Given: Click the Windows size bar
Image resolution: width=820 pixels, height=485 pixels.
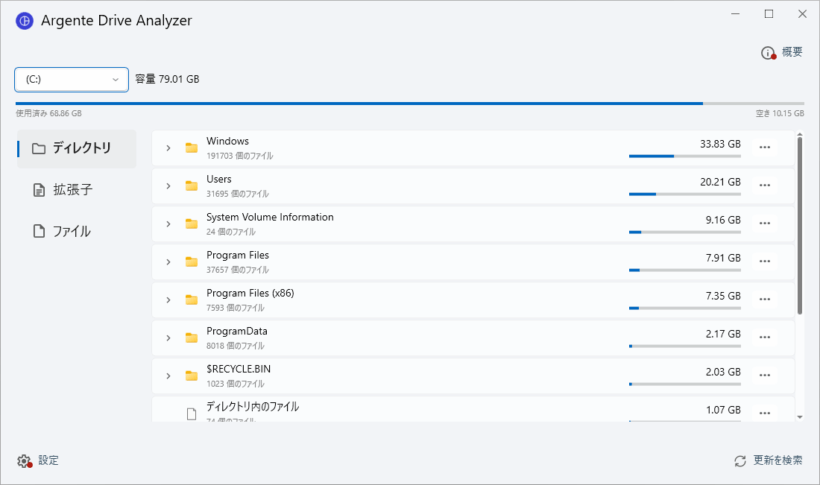Looking at the screenshot, I should pyautogui.click(x=685, y=156).
